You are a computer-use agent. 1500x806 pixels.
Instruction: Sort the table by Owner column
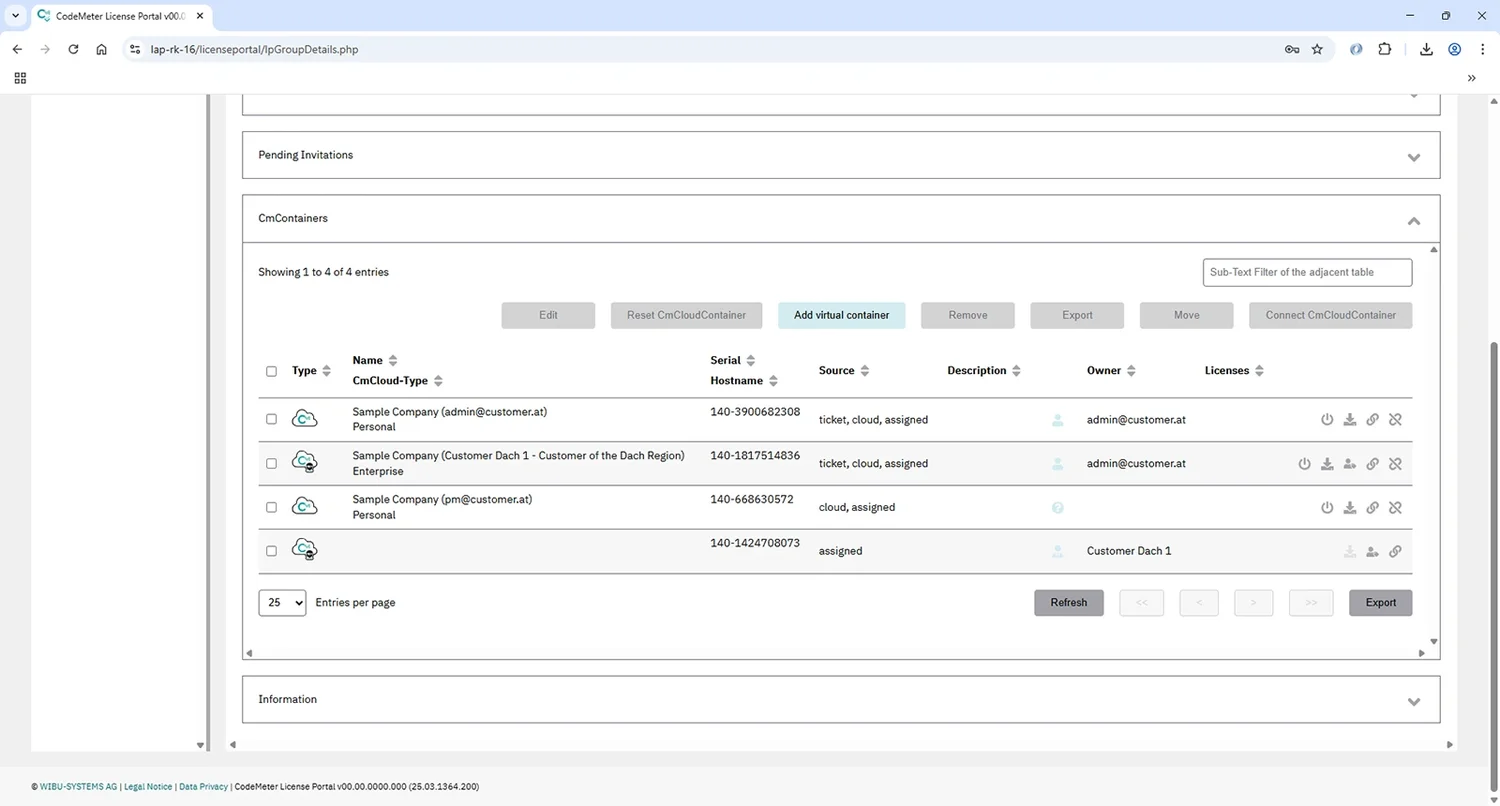(x=1131, y=371)
